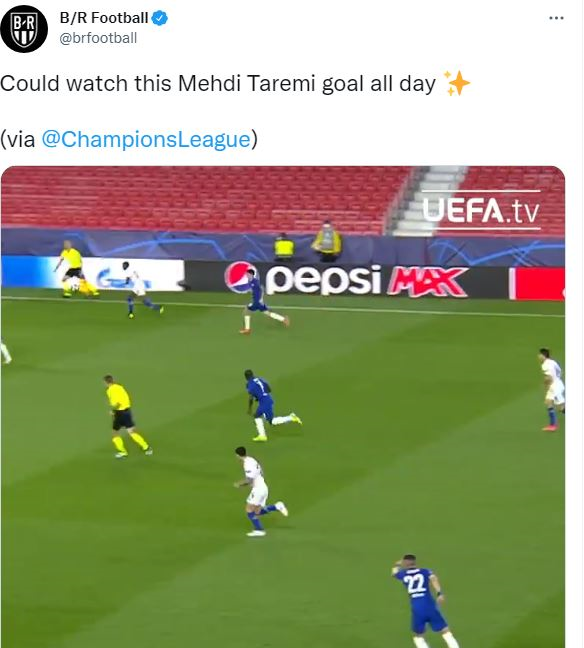Click the "(via" text before the mention
Image resolution: width=584 pixels, height=648 pixels.
(x=18, y=139)
